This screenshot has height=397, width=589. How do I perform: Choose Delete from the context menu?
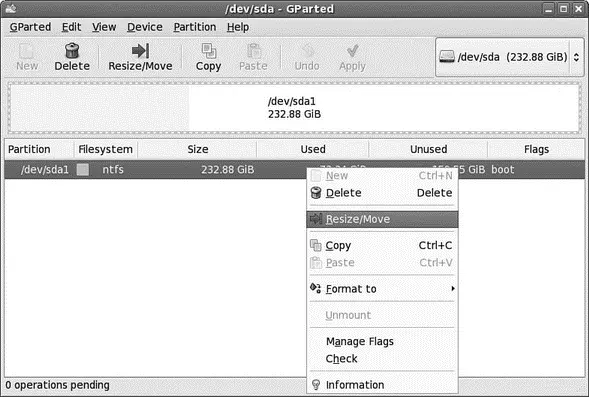[x=382, y=193]
